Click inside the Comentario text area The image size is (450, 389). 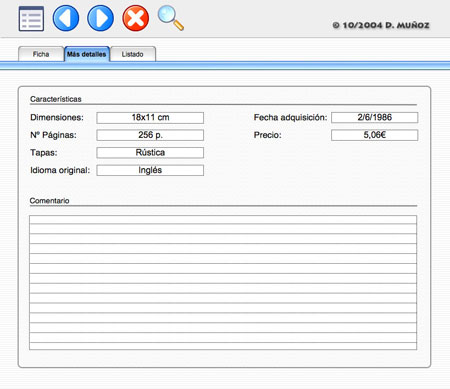coord(223,283)
